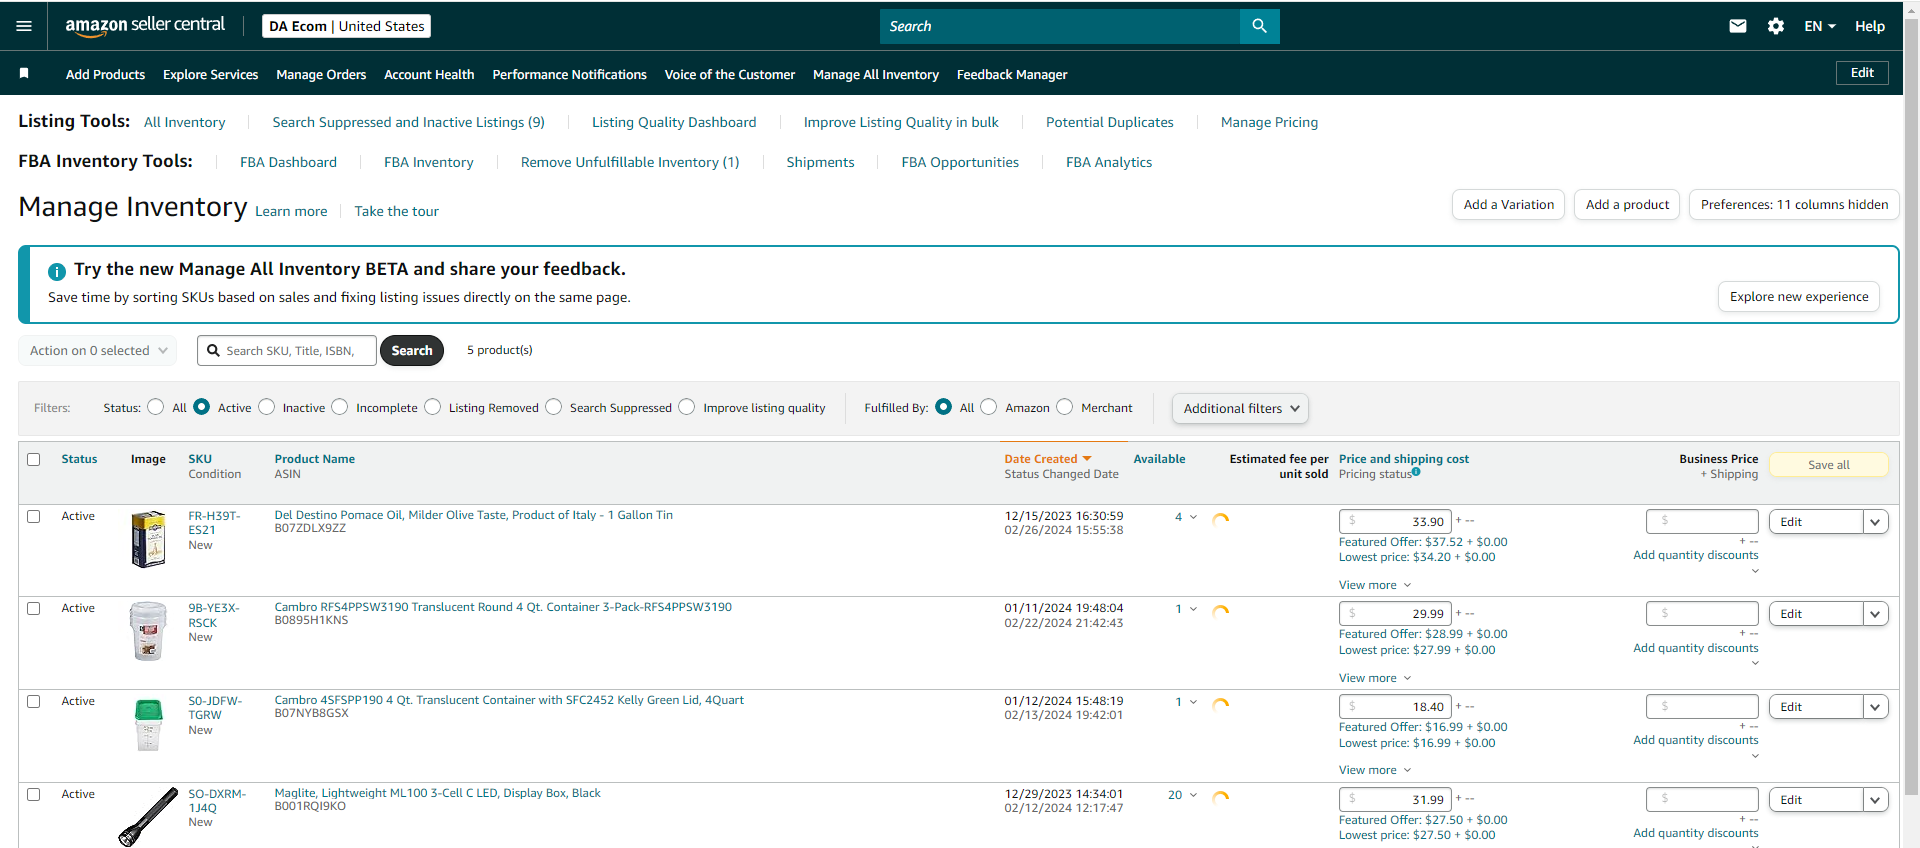Open Action on 0 selected dropdown
Screen dimensions: 1920x848
coord(98,350)
